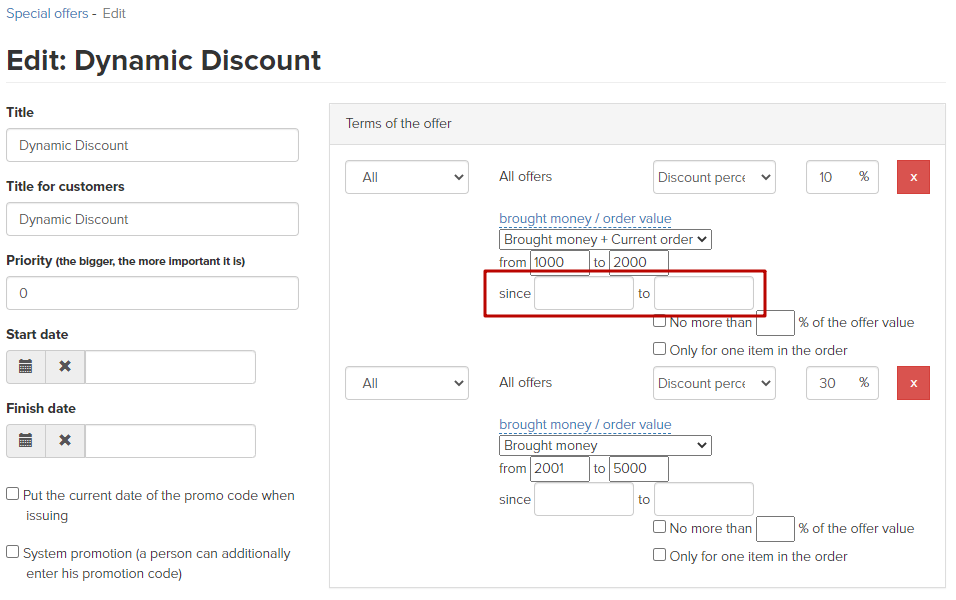Enable the second rule's 'No more than' checkbox
Image resolution: width=956 pixels, height=600 pixels.
[x=659, y=527]
